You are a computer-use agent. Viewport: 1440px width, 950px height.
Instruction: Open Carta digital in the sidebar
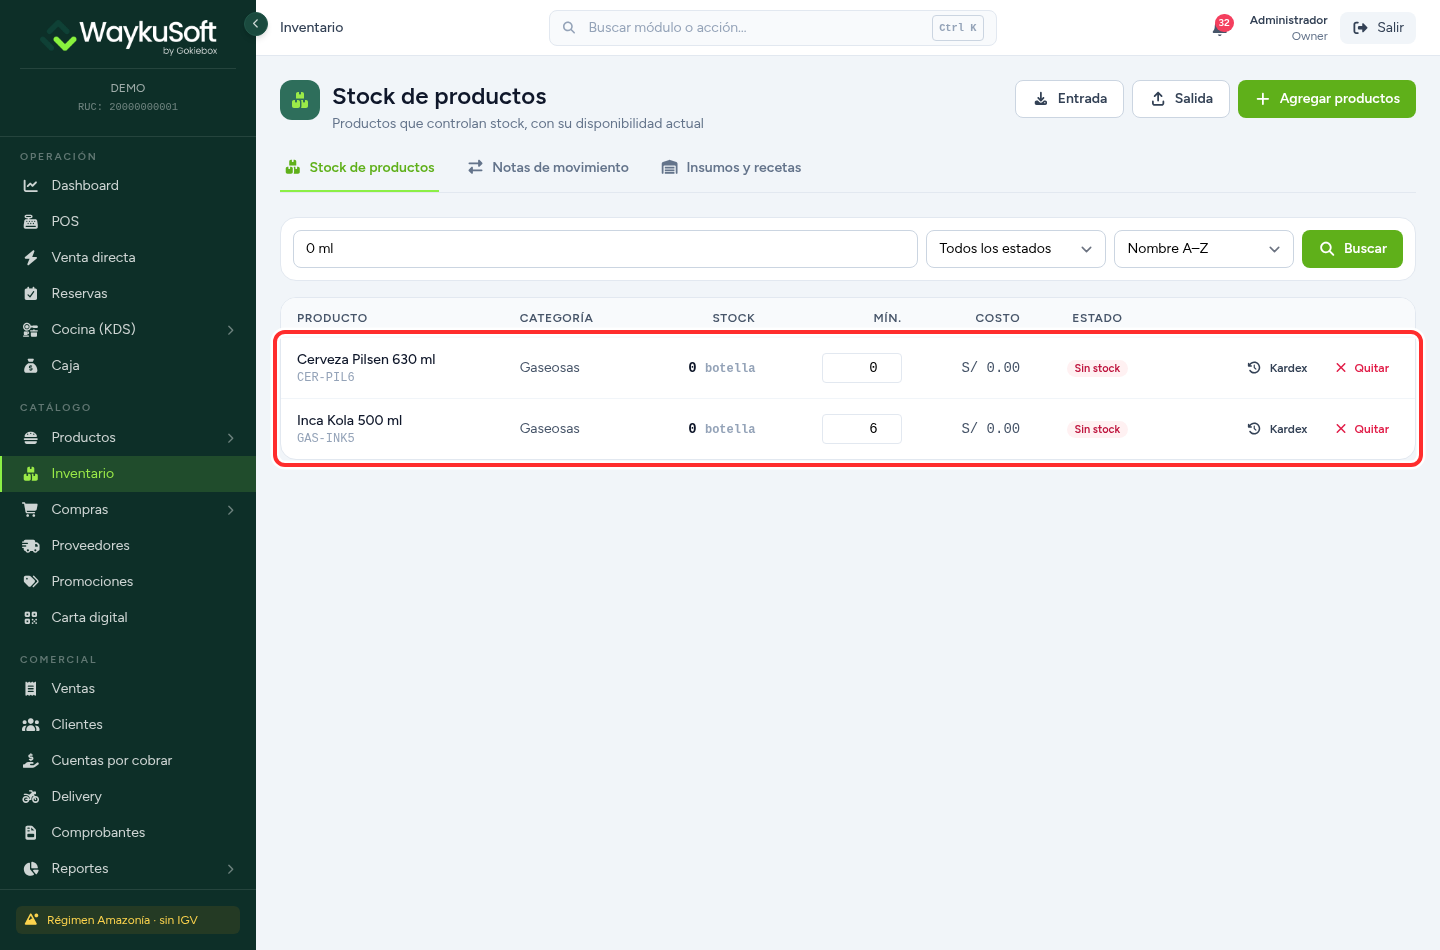(x=128, y=617)
